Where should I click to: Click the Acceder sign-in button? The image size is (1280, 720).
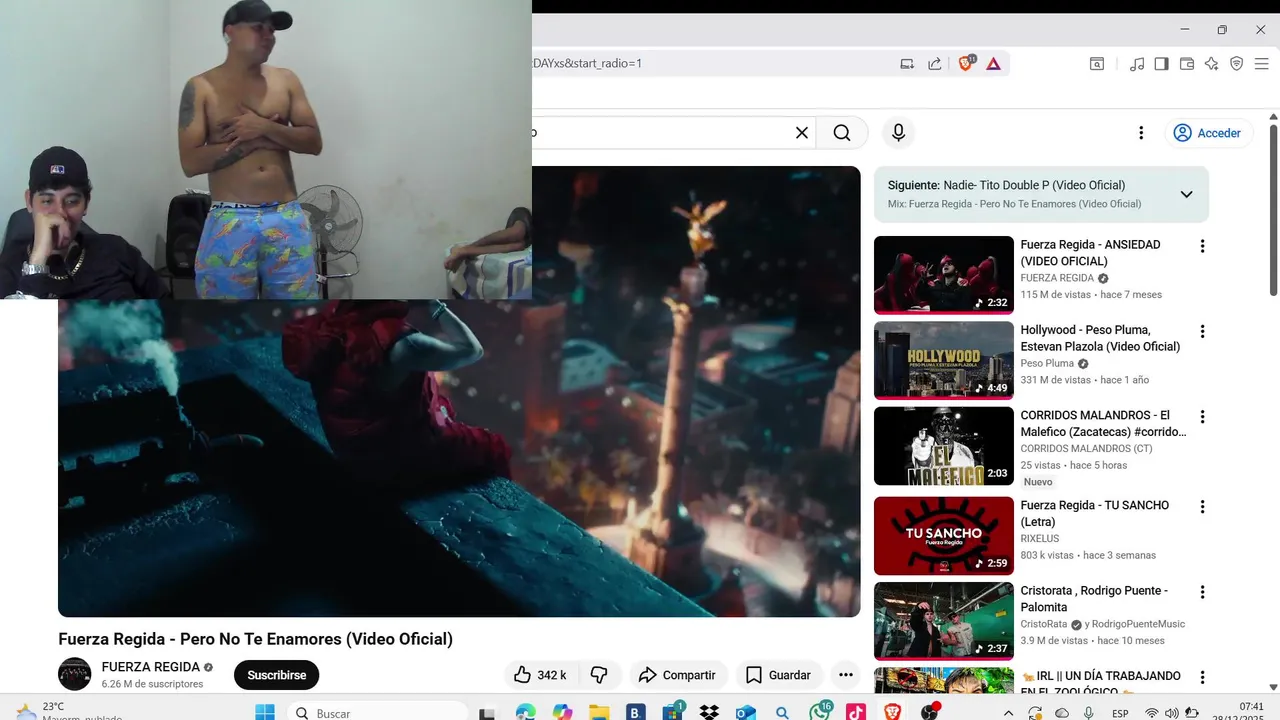pos(1207,133)
